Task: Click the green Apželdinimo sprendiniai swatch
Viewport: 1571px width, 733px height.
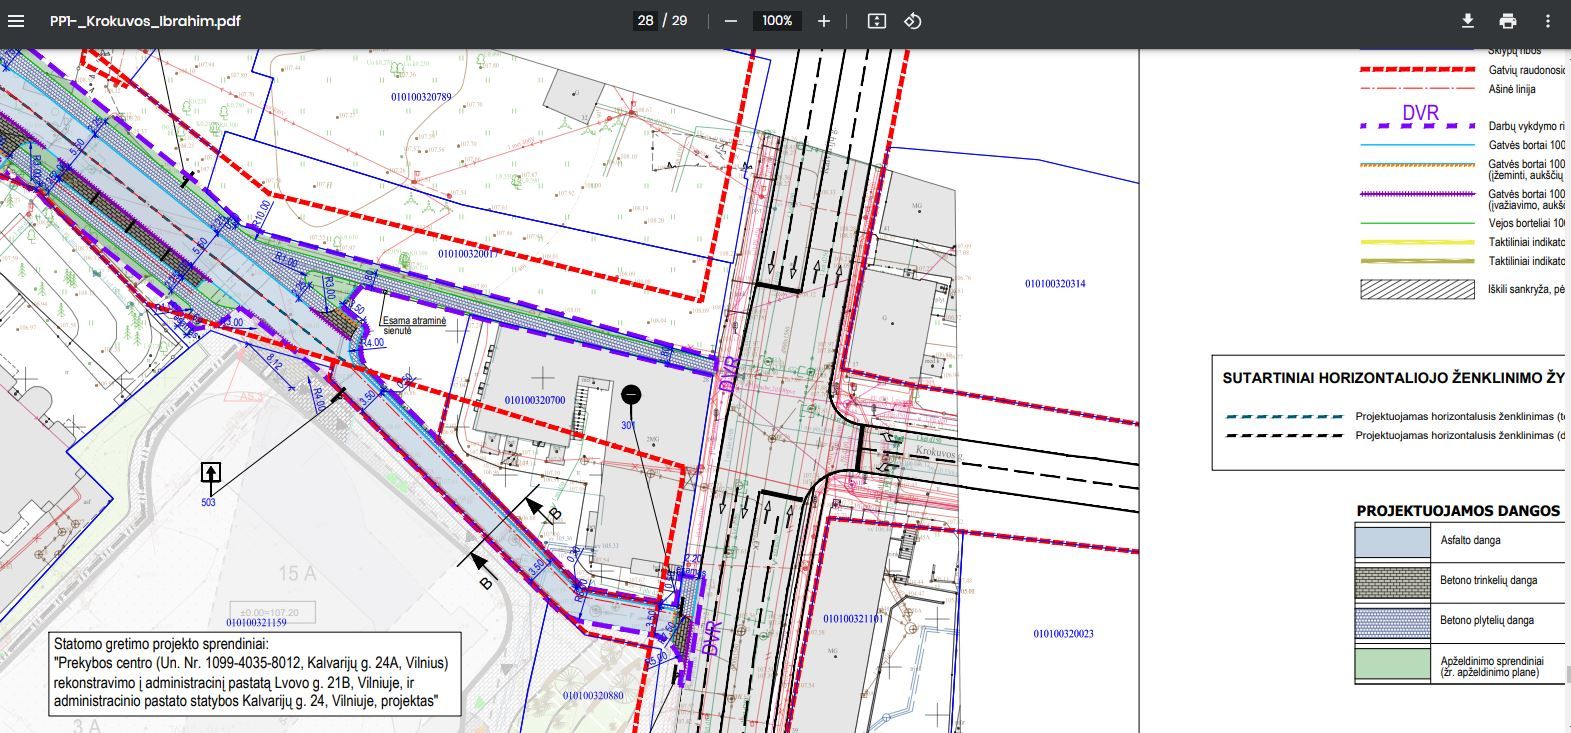Action: 1392,662
